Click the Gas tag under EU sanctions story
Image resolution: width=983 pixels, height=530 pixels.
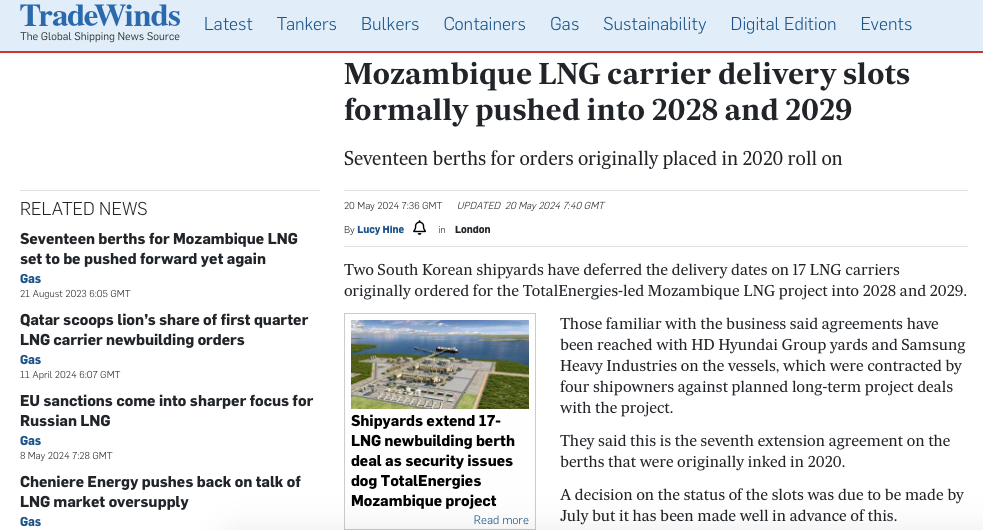coord(30,440)
